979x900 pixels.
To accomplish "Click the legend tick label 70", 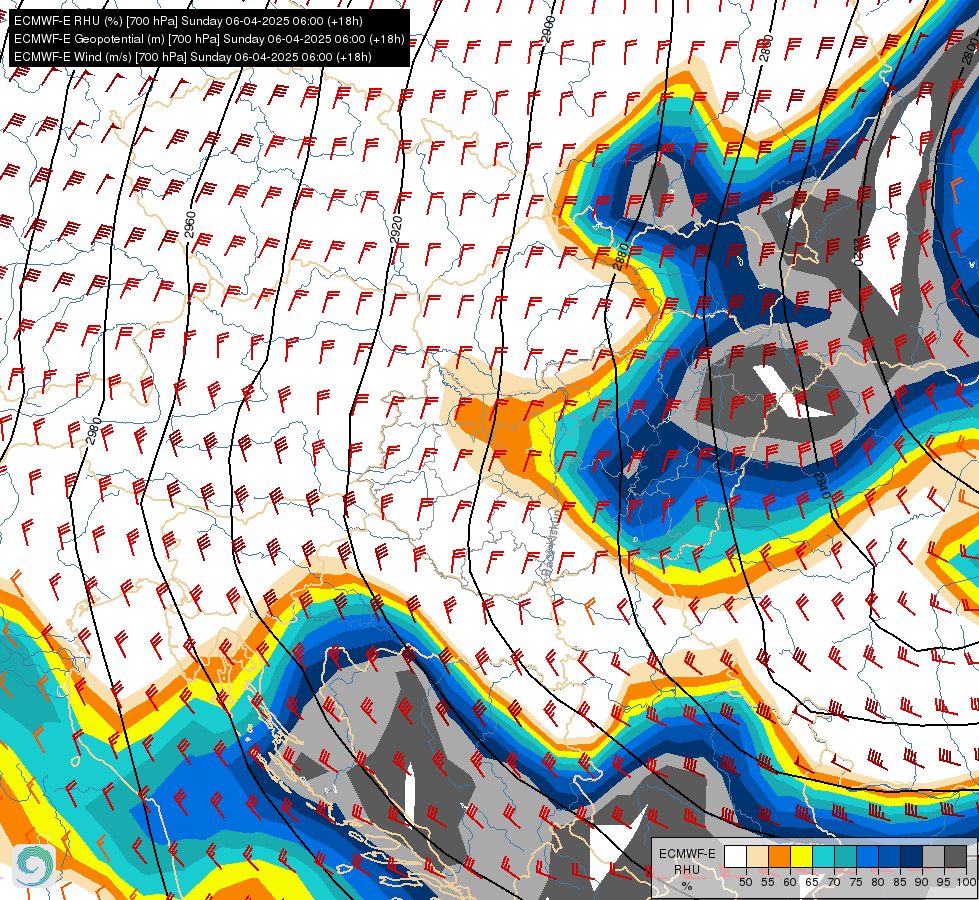I will coord(834,883).
